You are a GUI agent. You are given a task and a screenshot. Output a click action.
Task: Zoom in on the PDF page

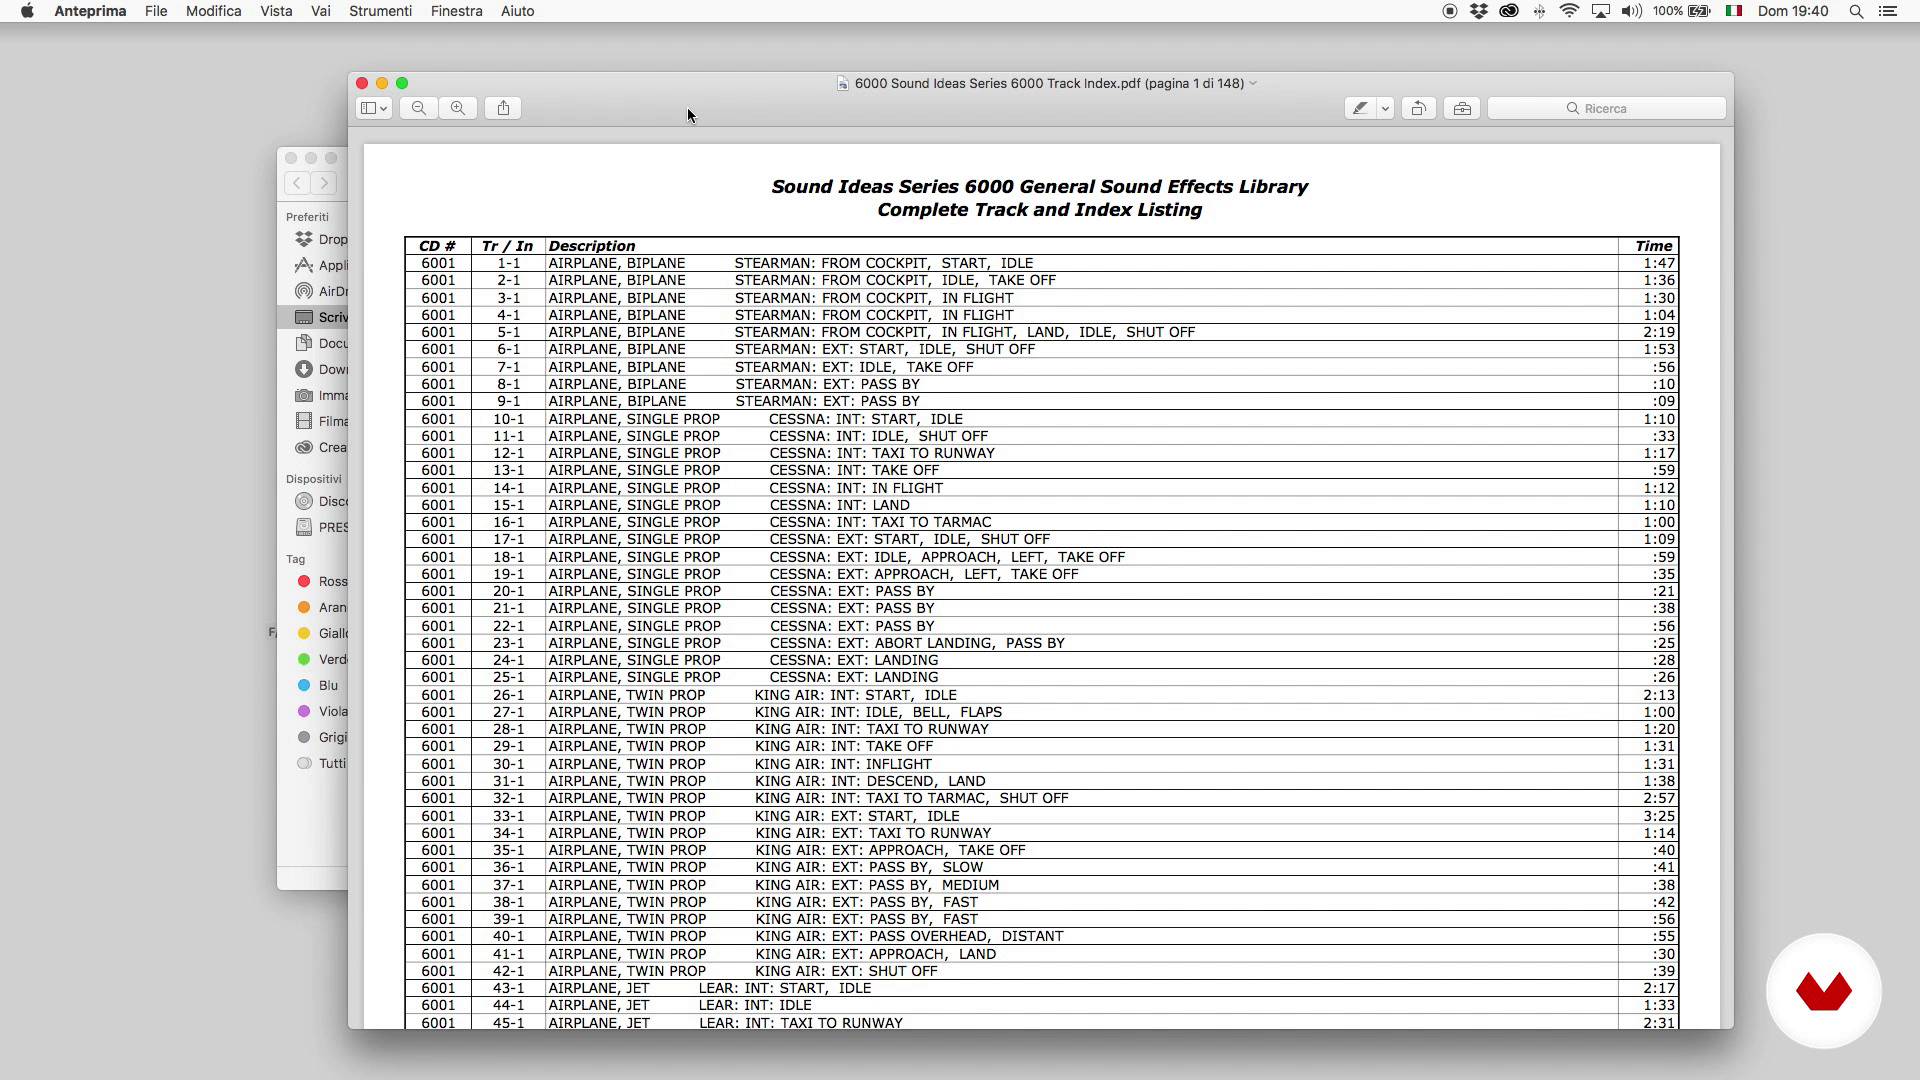[x=458, y=108]
